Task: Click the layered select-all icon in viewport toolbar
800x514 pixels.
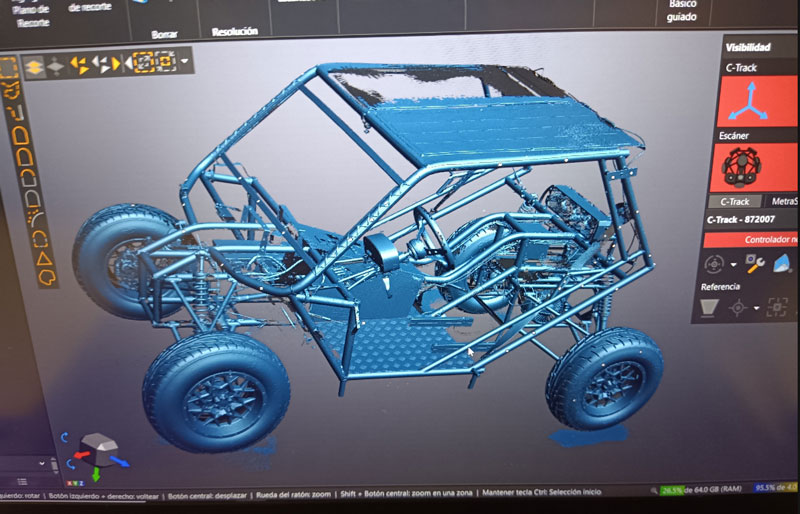Action: pos(34,66)
